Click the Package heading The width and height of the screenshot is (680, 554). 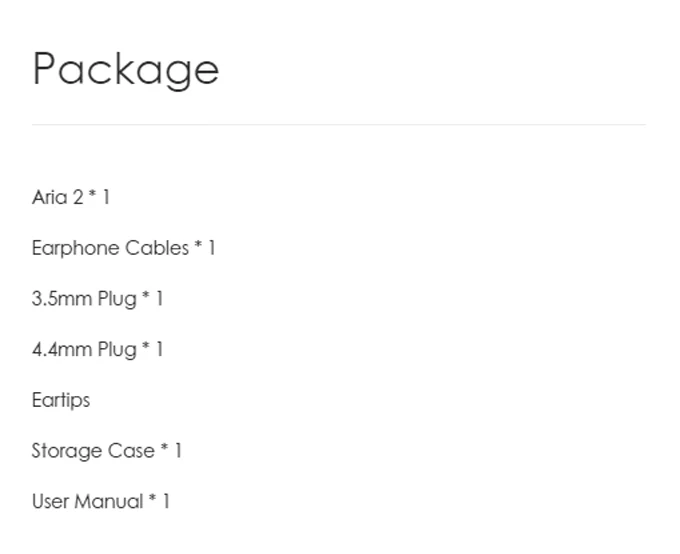tap(125, 70)
